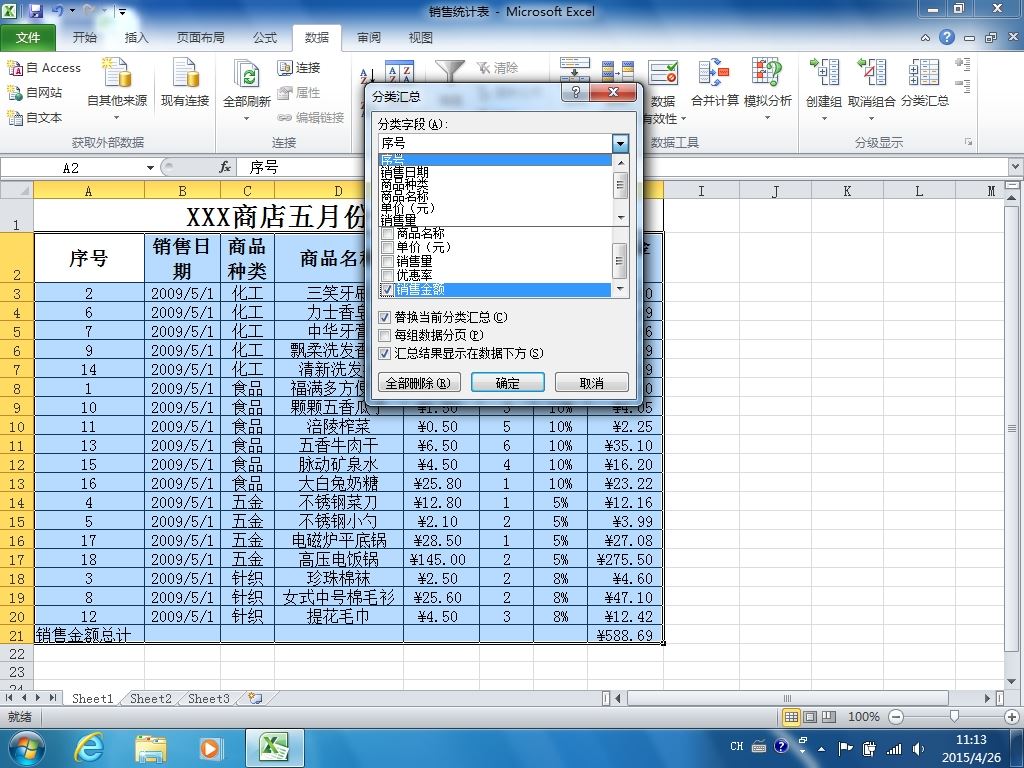Click the 合并计算 consolidate icon
The image size is (1024, 768).
pos(714,72)
